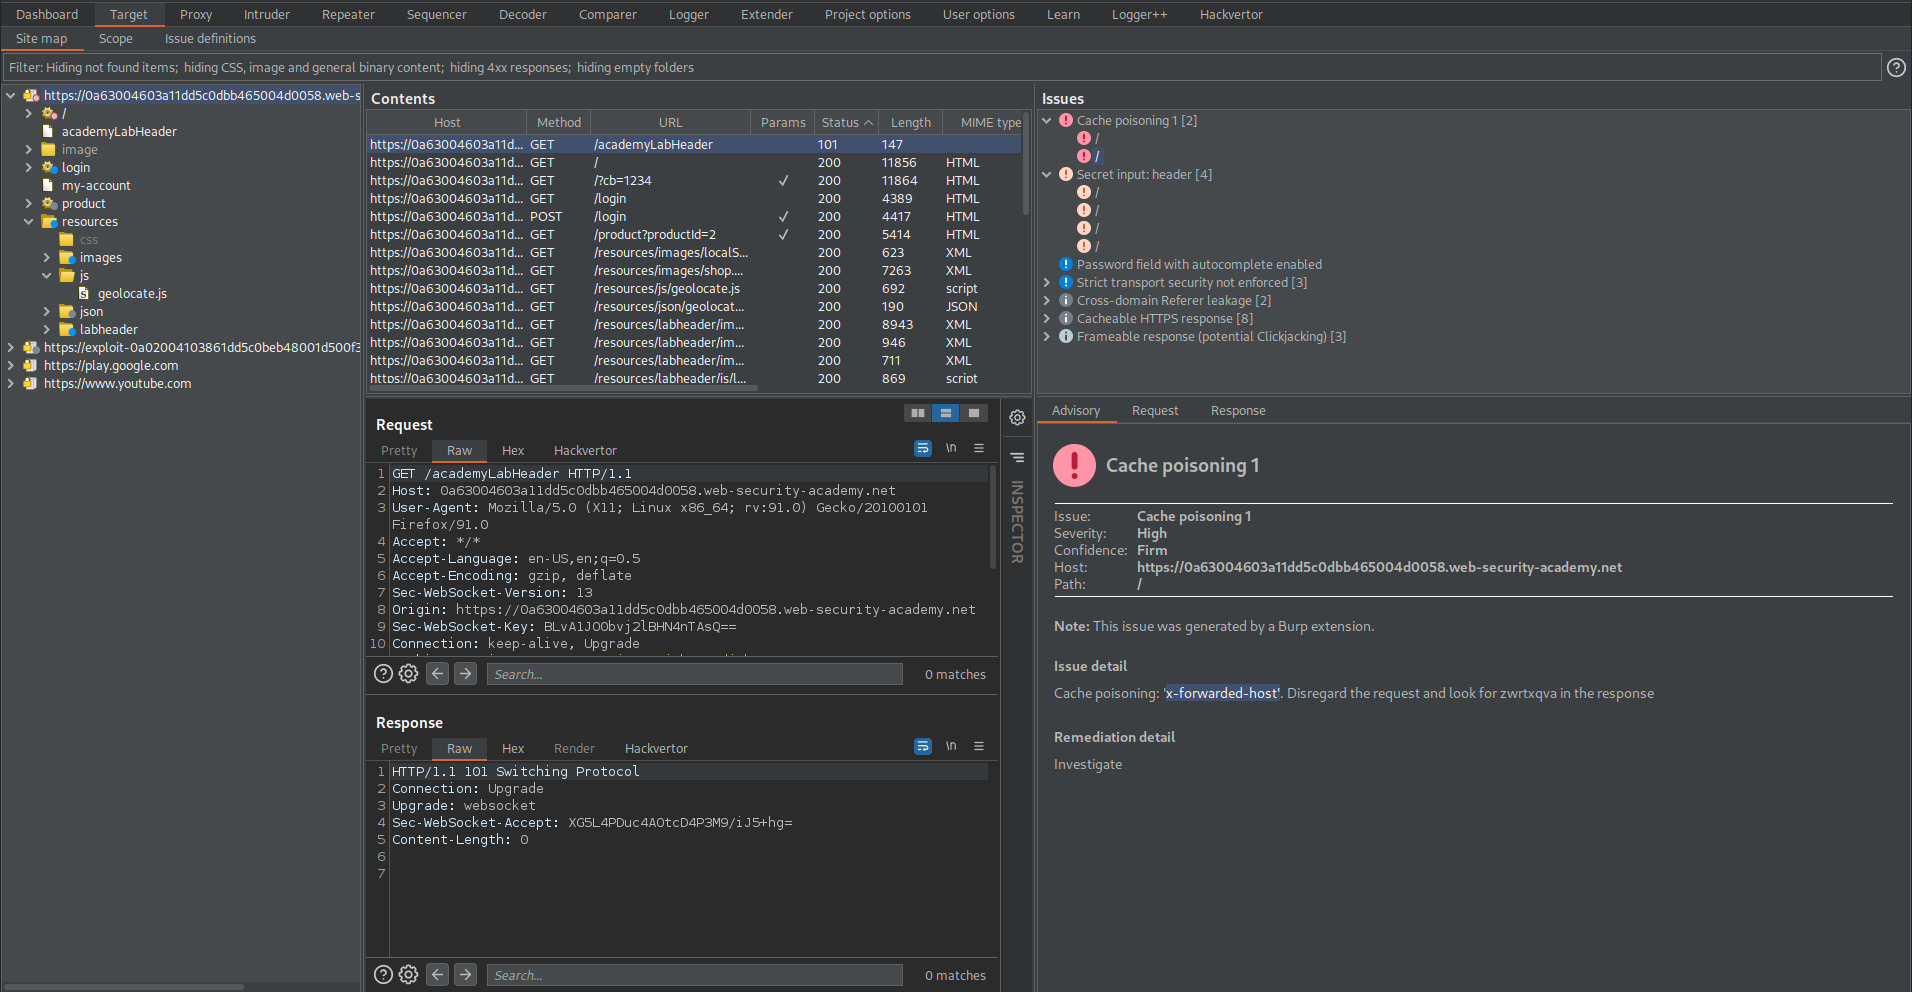Expand the www.youtube.com host node
The width and height of the screenshot is (1912, 992).
11,384
